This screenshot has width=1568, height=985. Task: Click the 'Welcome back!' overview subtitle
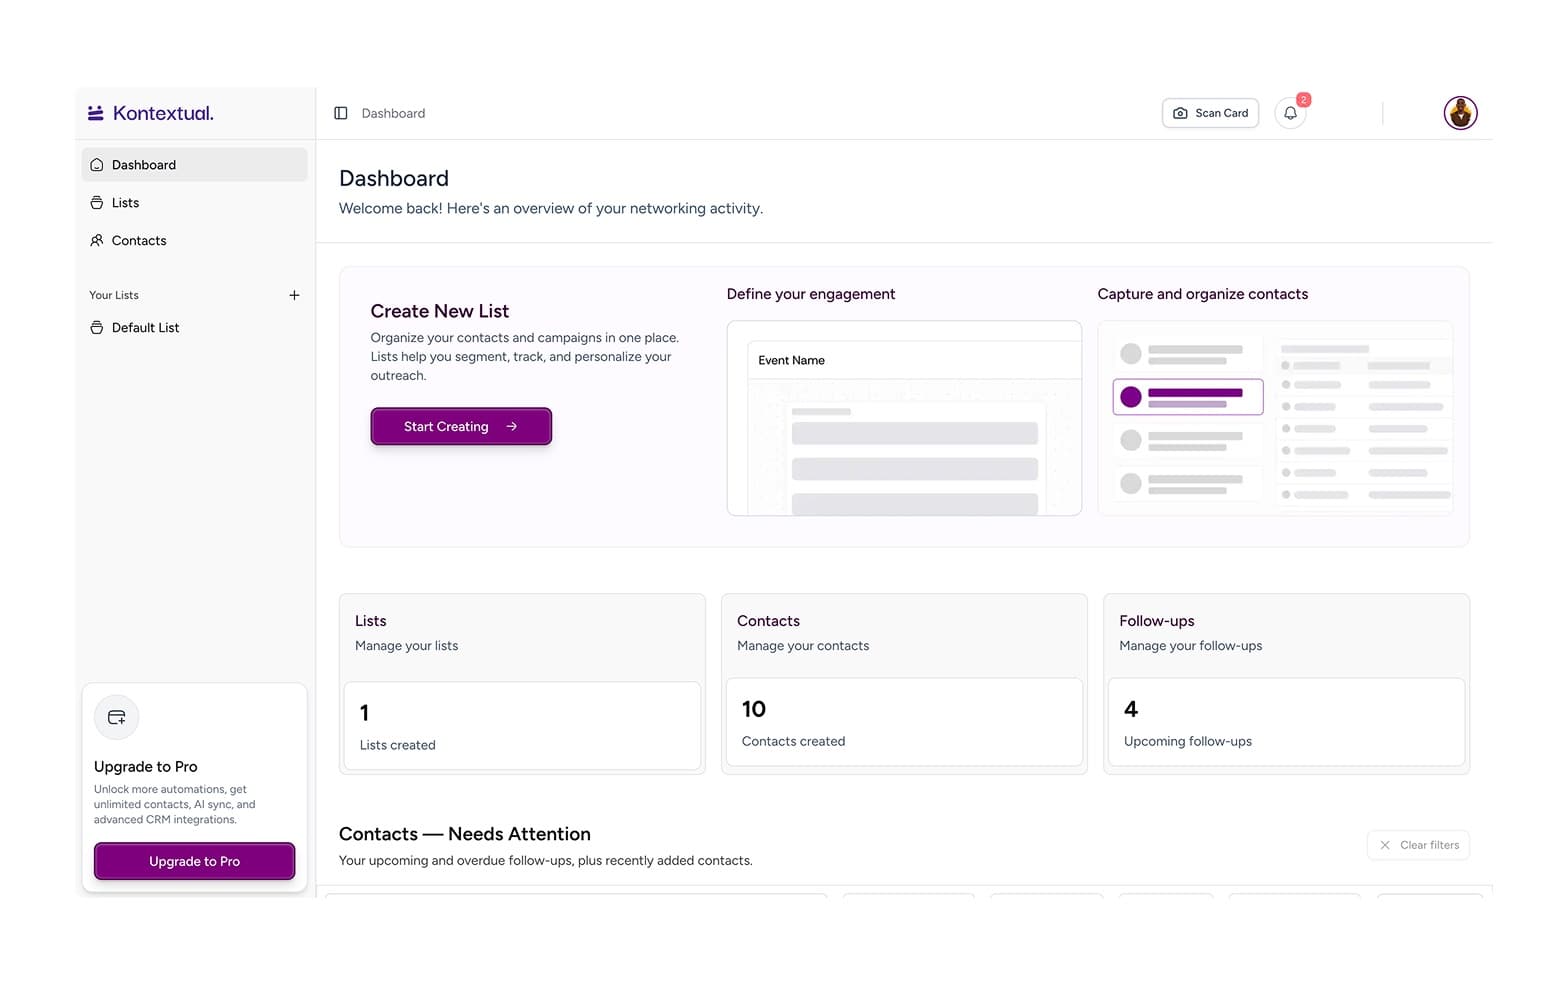click(x=551, y=208)
